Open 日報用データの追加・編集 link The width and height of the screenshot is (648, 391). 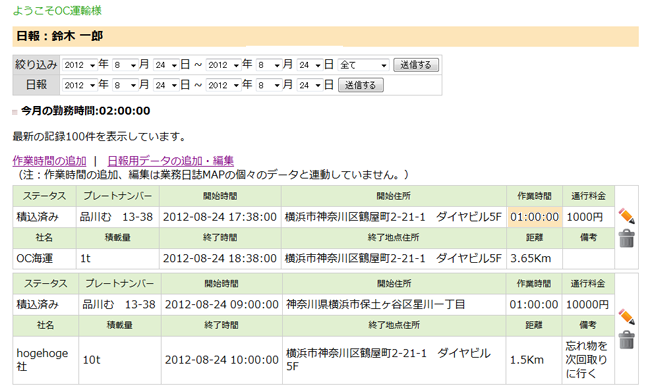[x=171, y=161]
